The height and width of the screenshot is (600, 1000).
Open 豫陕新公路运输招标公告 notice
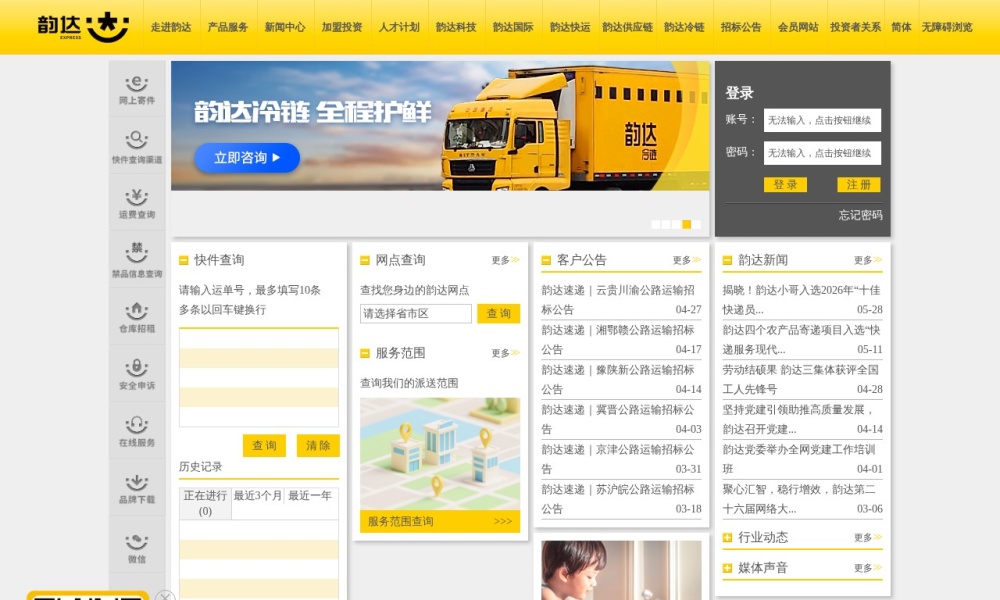[x=621, y=379]
